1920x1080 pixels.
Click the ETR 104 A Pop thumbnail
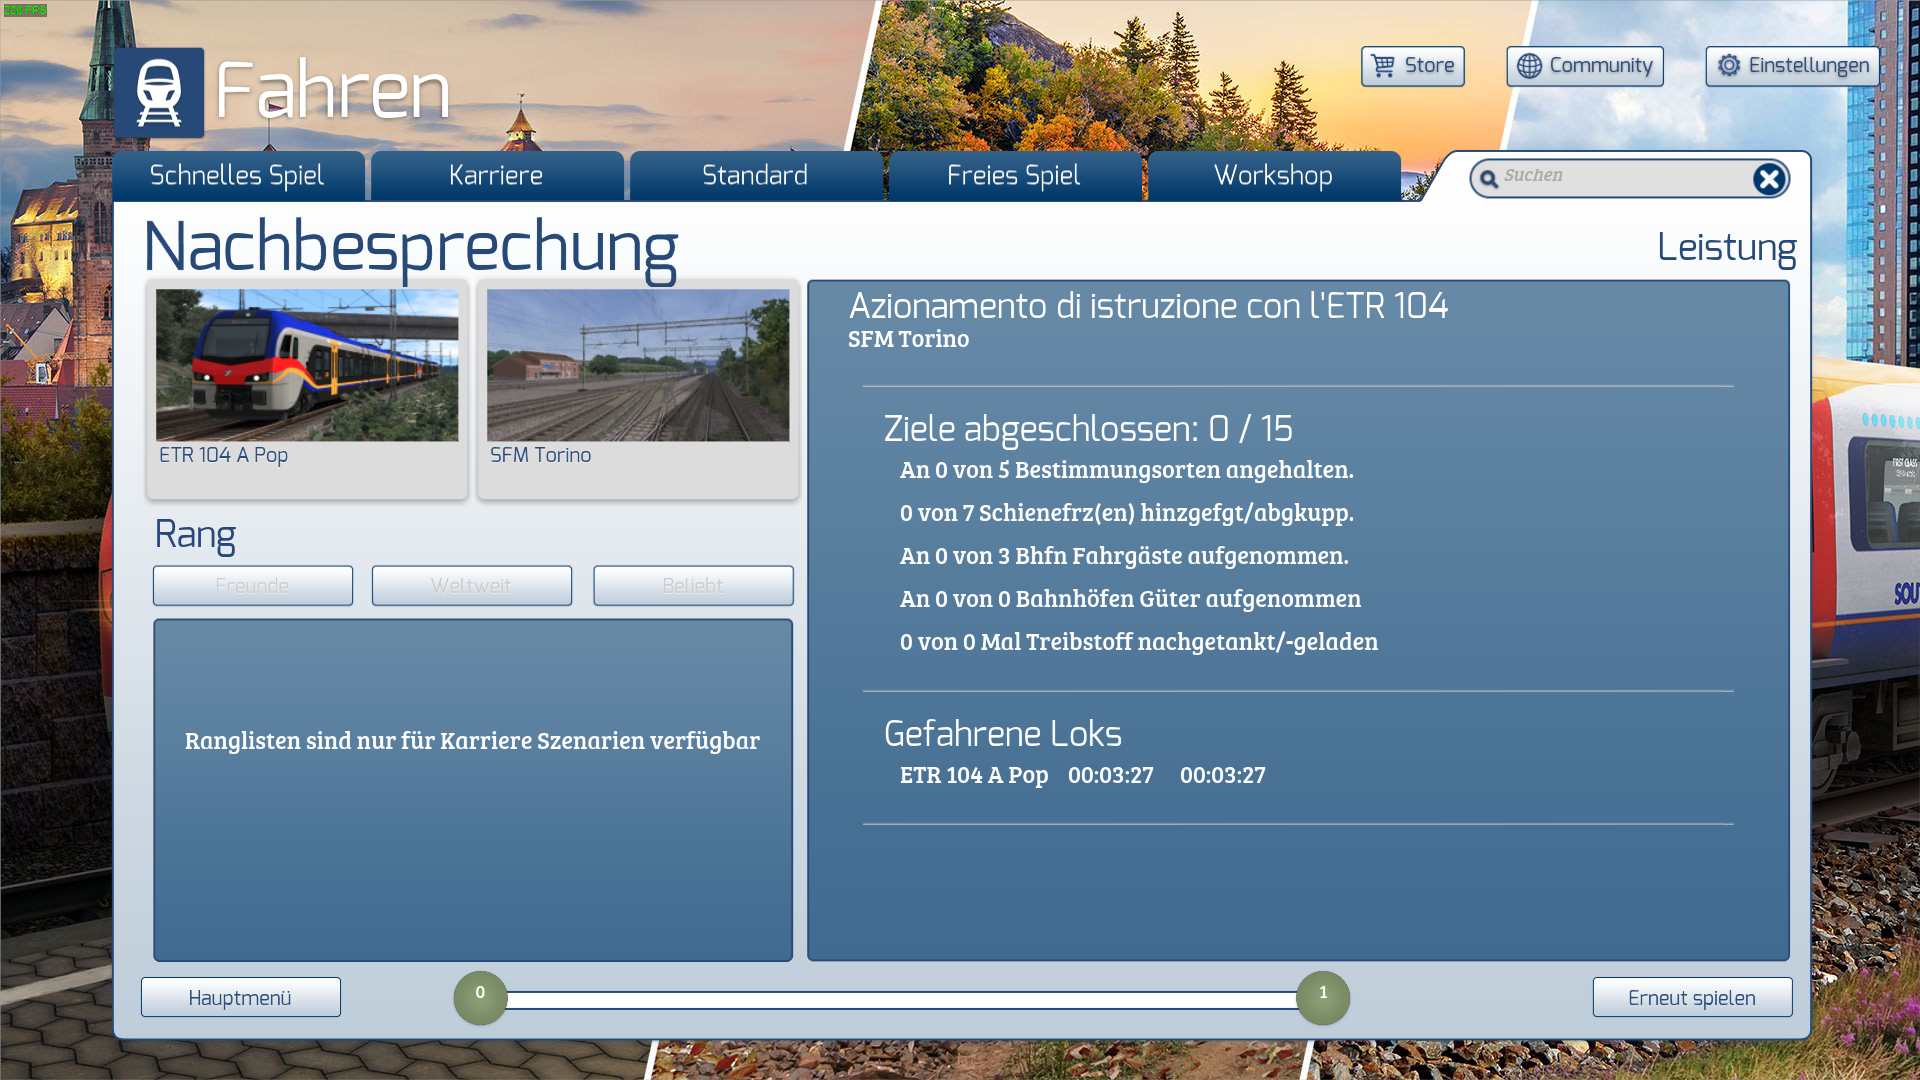pyautogui.click(x=307, y=366)
